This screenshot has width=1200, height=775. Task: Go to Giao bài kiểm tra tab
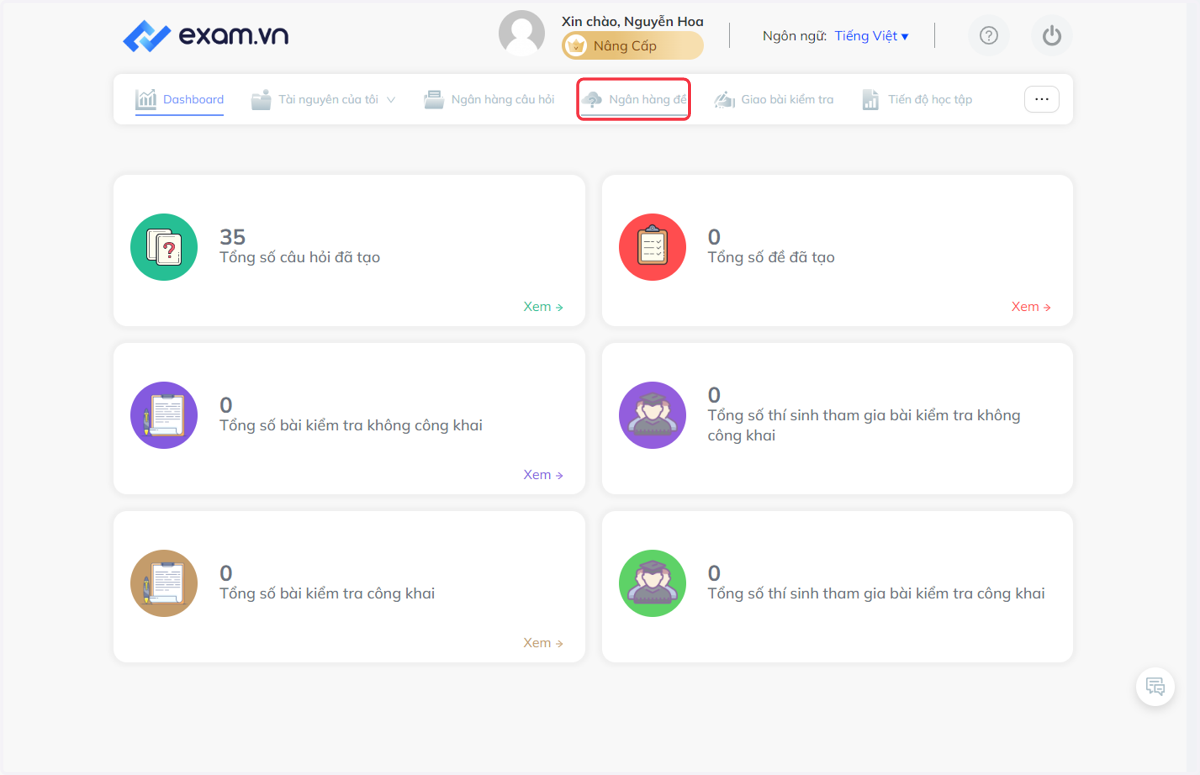773,99
